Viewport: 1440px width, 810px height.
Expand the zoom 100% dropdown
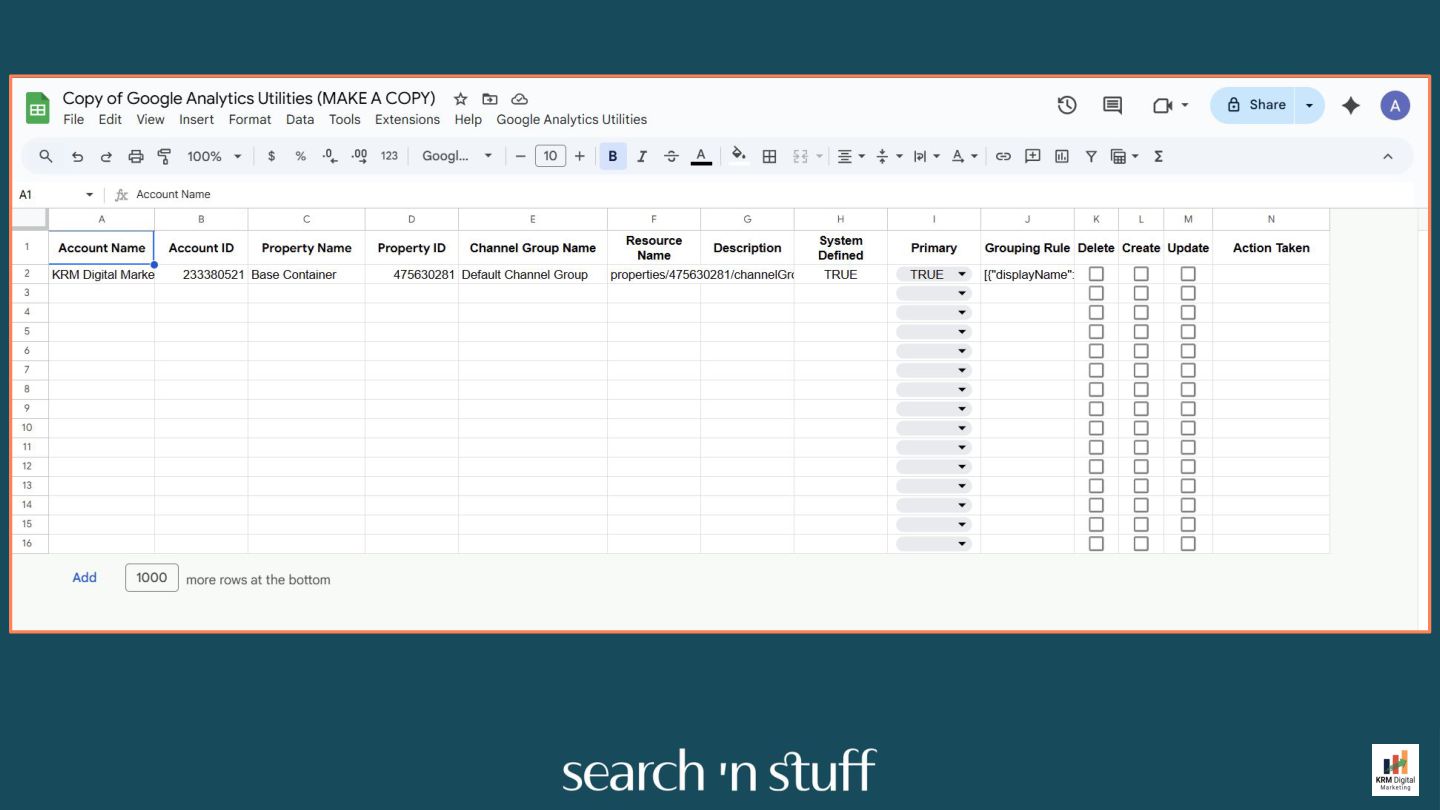(x=214, y=156)
